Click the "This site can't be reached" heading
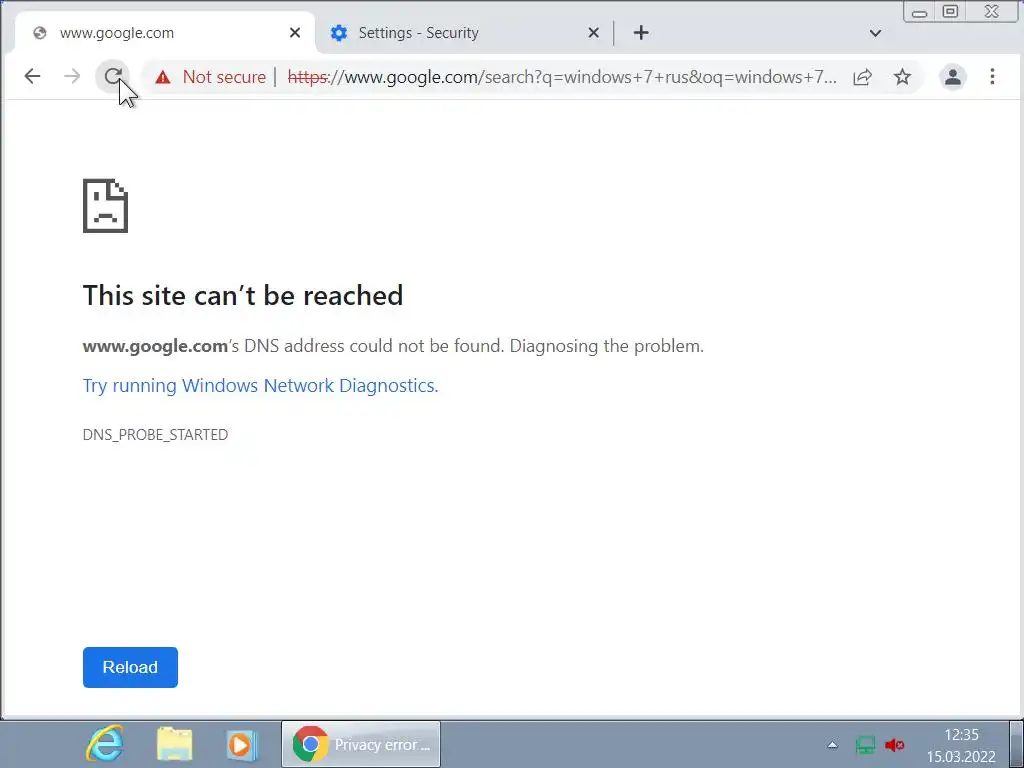1024x768 pixels. click(x=243, y=295)
